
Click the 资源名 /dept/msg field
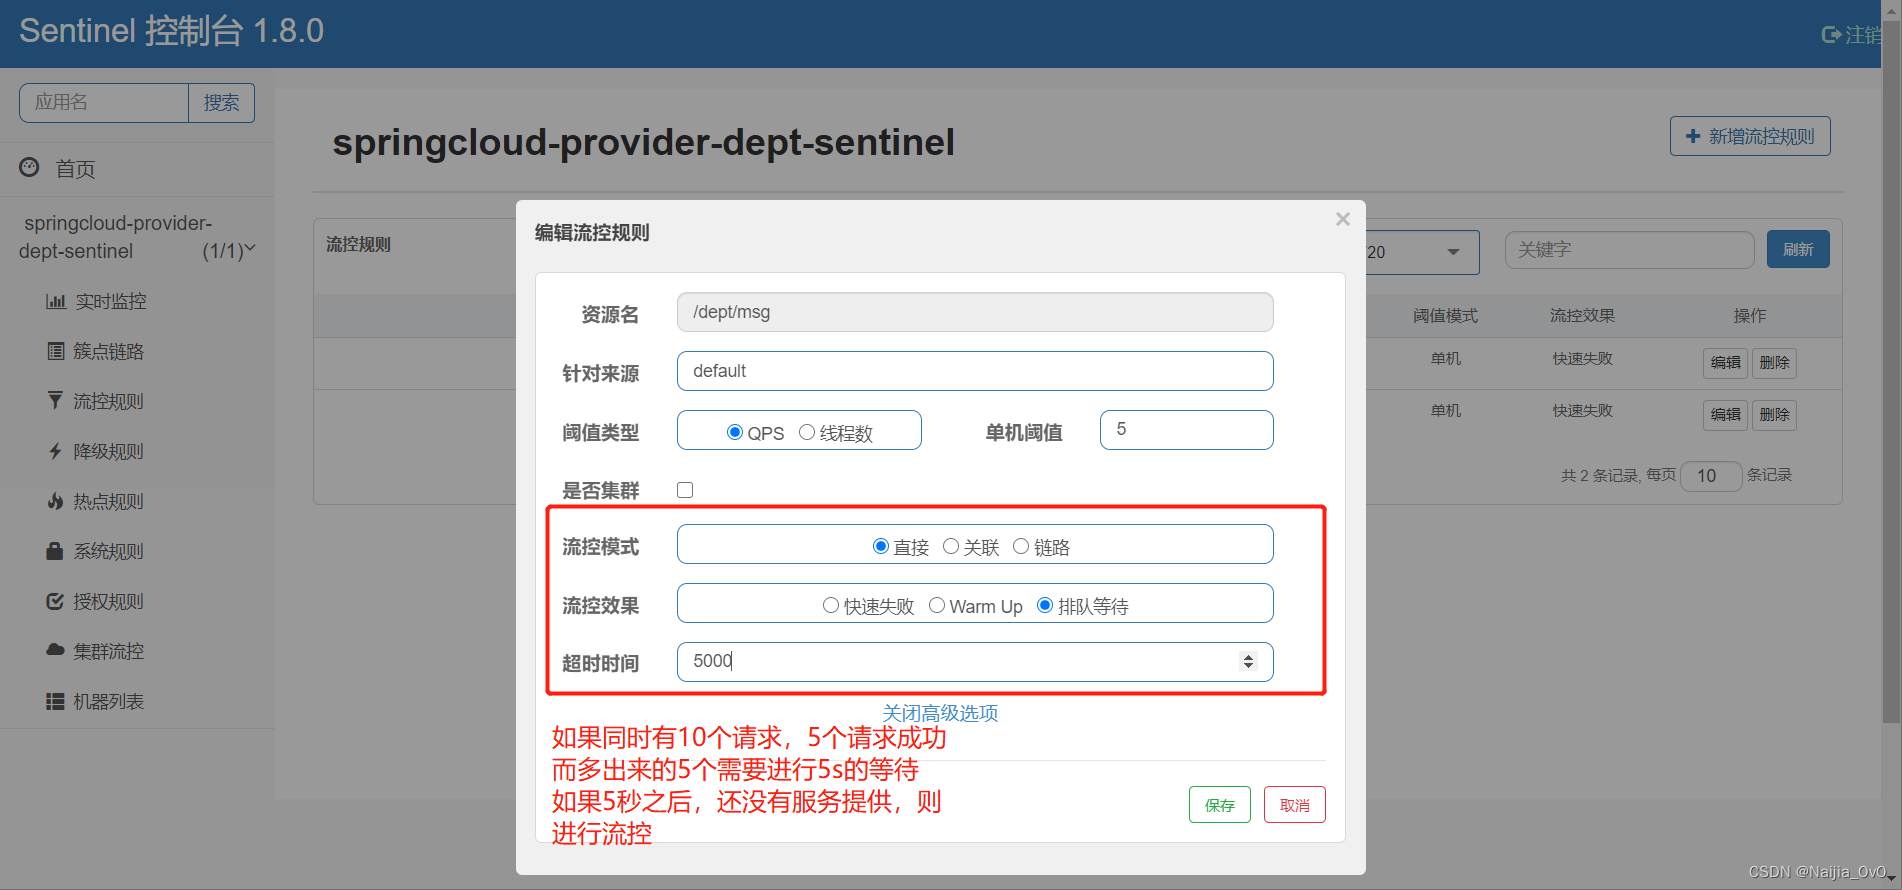pos(975,312)
